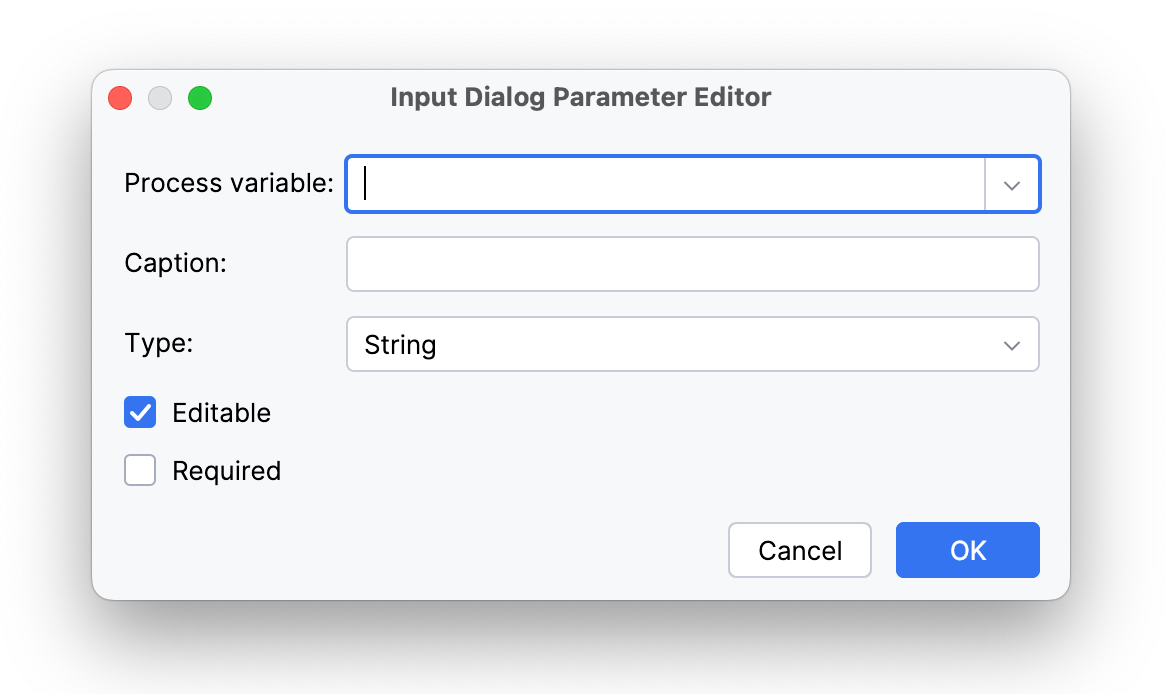Focus the Process variable text field
The height and width of the screenshot is (694, 1176).
[665, 184]
